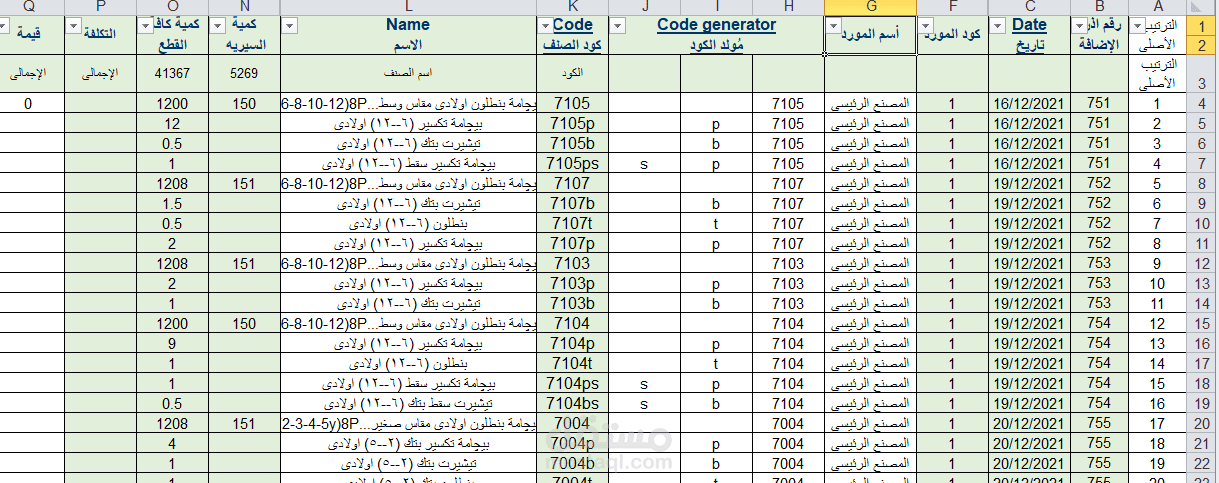Select the code cell 7107t
1219x483 pixels.
(572, 223)
